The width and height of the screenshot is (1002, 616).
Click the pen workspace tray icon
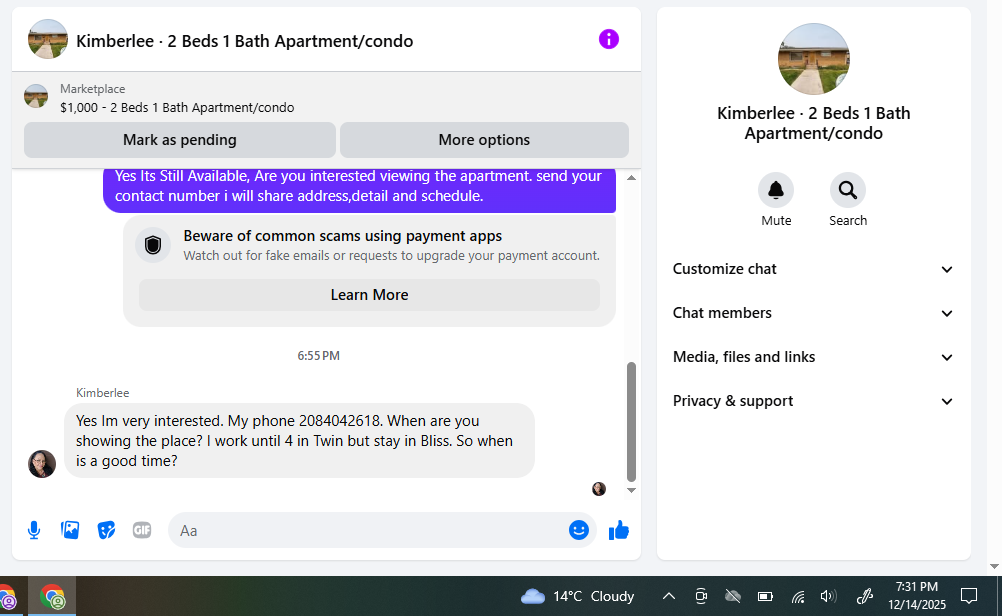tap(865, 597)
